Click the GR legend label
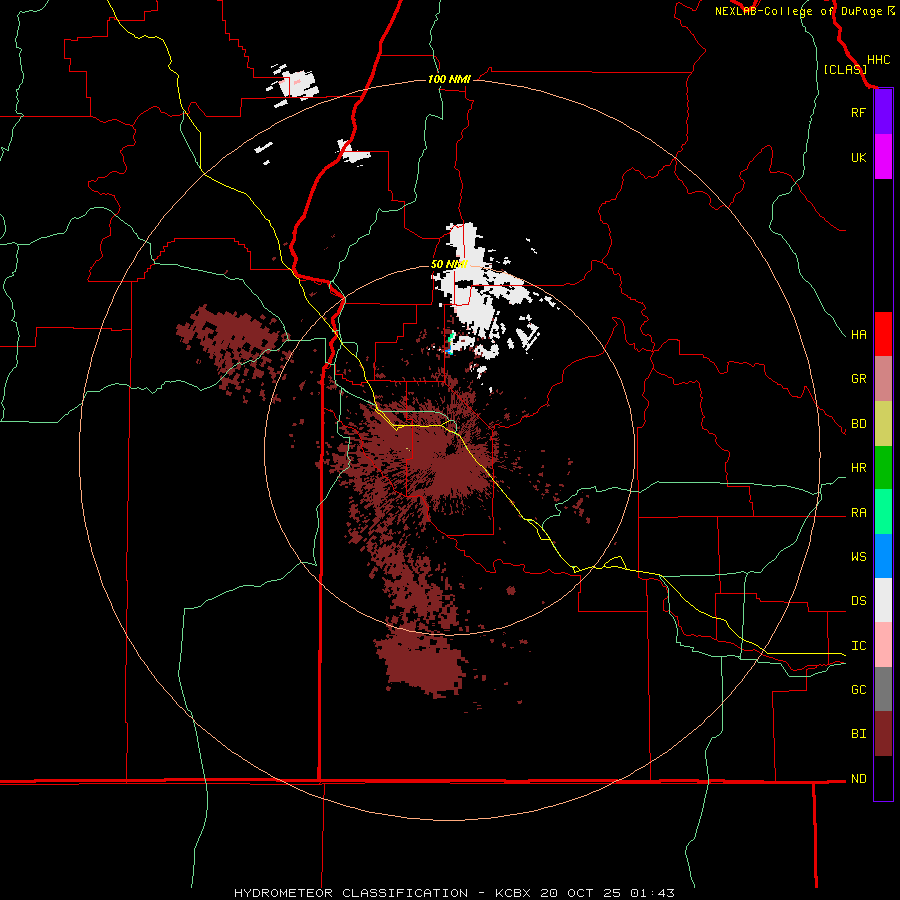 pyautogui.click(x=858, y=379)
